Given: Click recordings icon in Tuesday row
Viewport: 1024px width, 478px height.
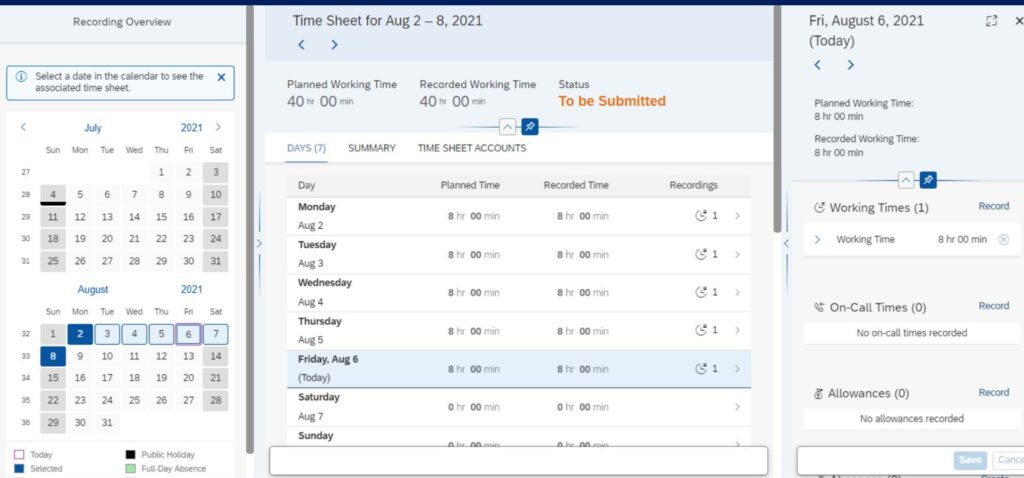Looking at the screenshot, I should 702,254.
